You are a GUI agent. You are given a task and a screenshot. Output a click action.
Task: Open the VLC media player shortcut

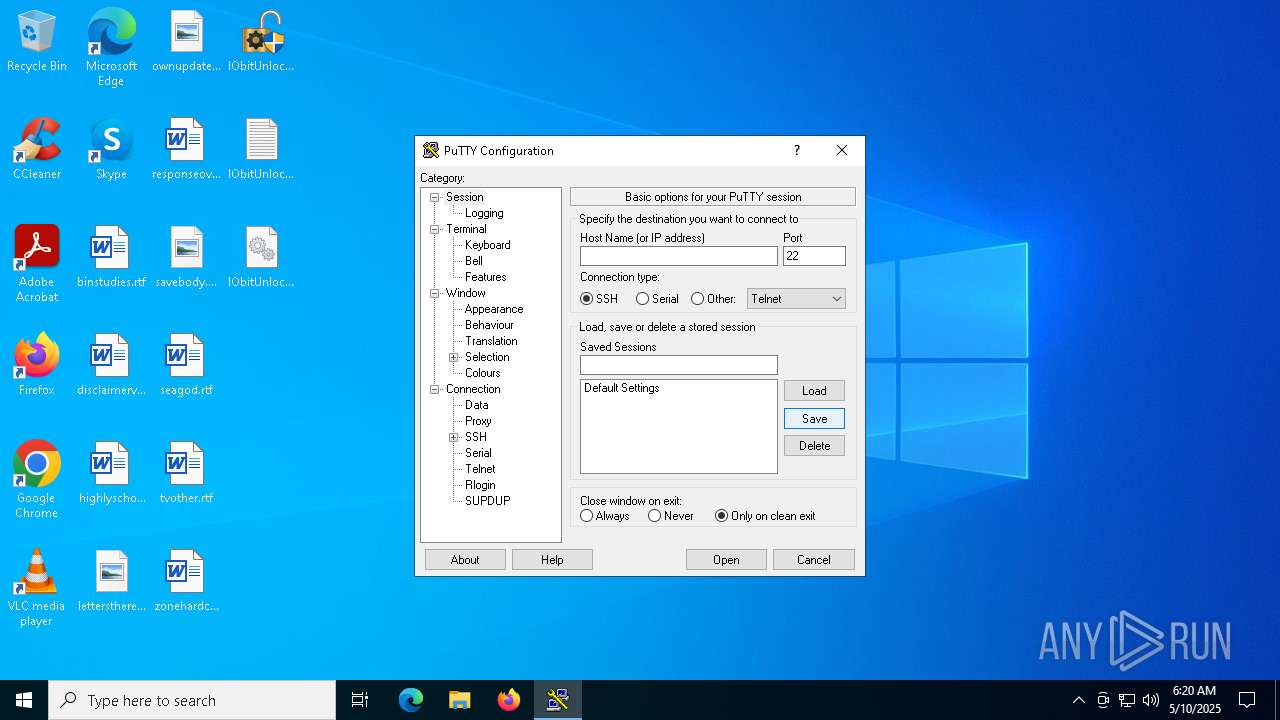coord(37,588)
